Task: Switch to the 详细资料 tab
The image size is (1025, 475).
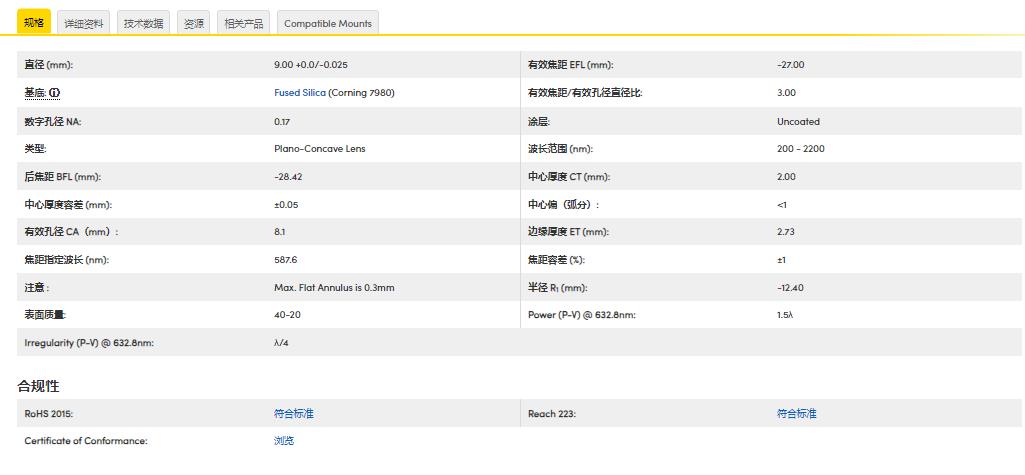Action: (x=83, y=23)
